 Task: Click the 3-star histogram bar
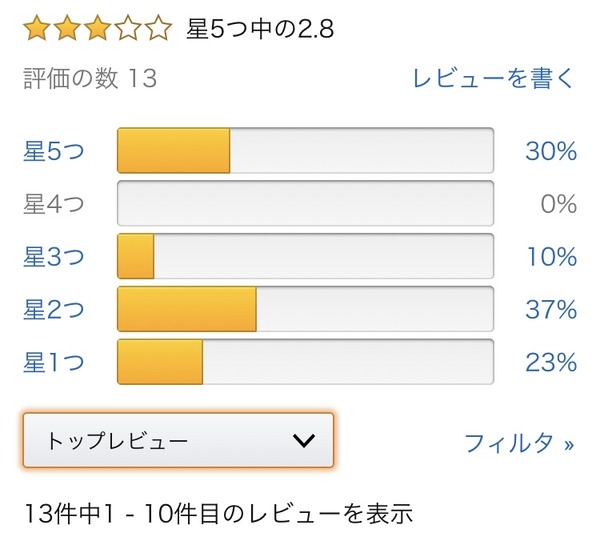click(x=305, y=257)
